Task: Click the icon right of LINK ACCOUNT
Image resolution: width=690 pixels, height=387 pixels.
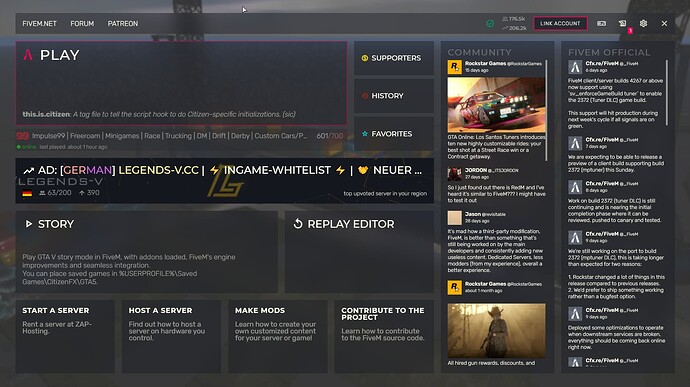Action: click(x=601, y=23)
